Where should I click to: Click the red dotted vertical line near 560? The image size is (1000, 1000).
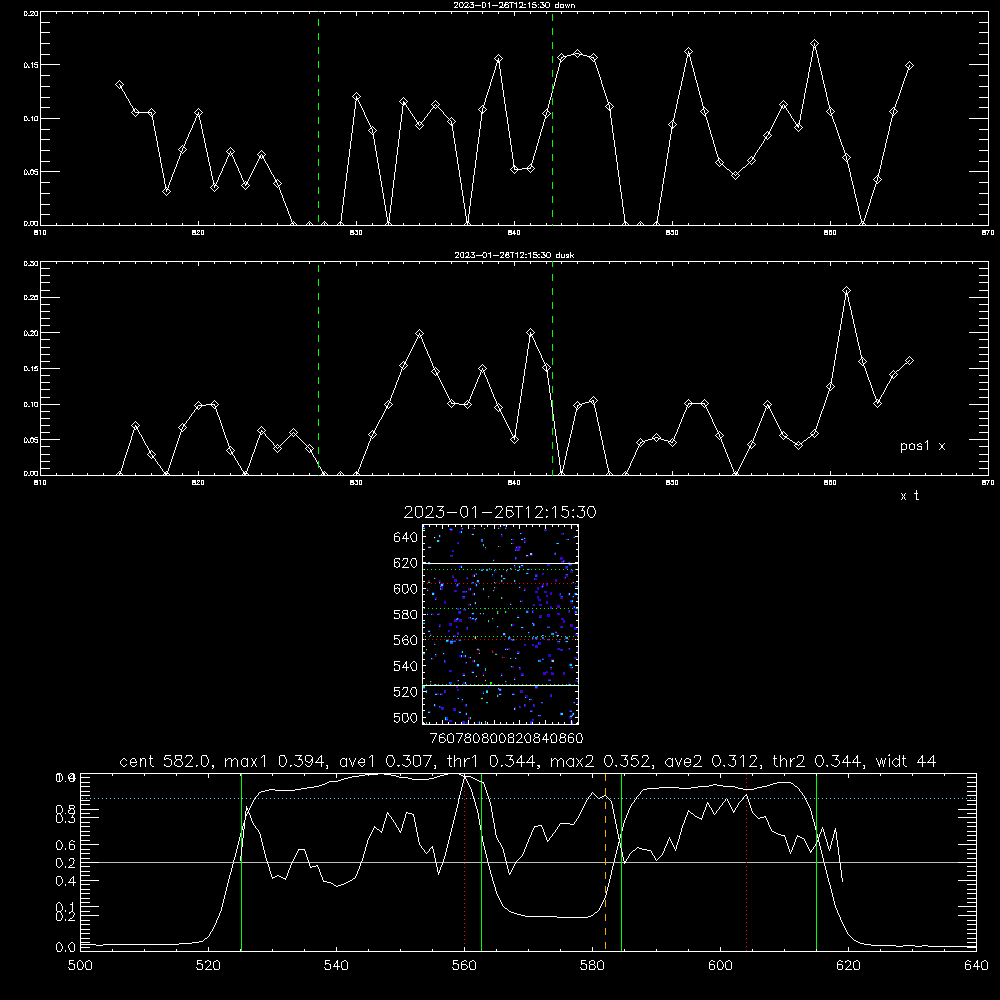pos(464,862)
